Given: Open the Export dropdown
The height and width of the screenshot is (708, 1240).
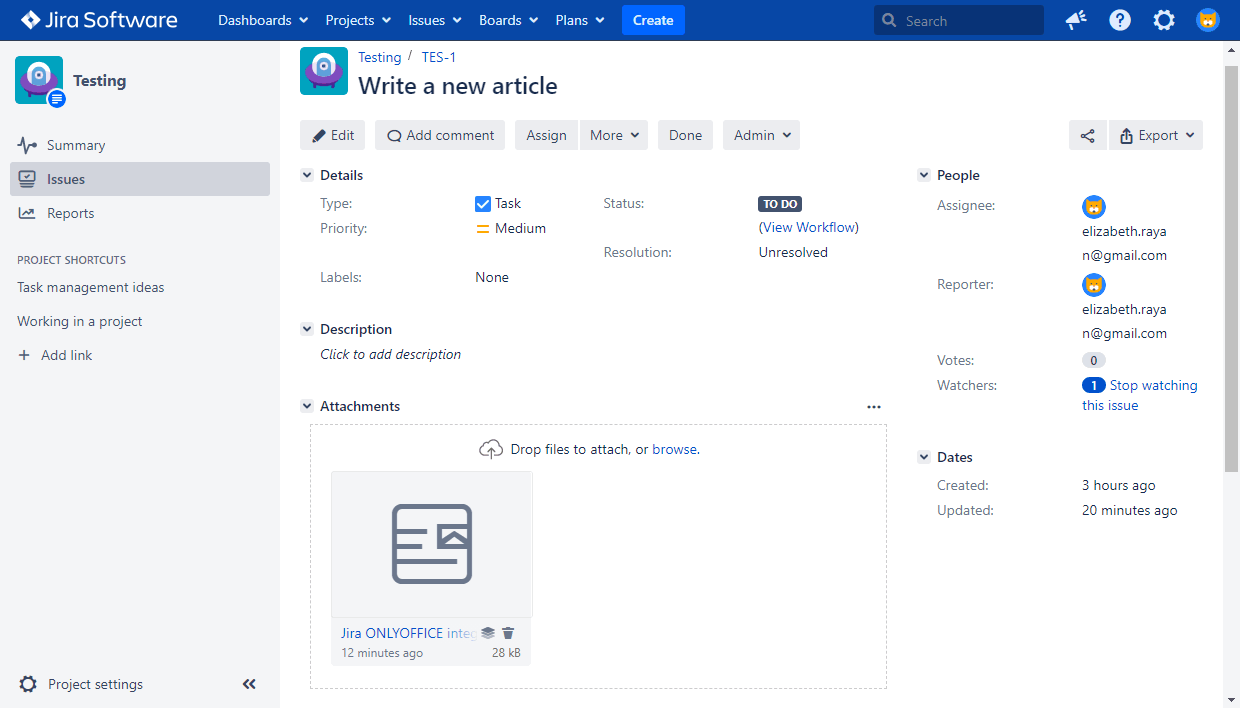Looking at the screenshot, I should (x=1155, y=135).
